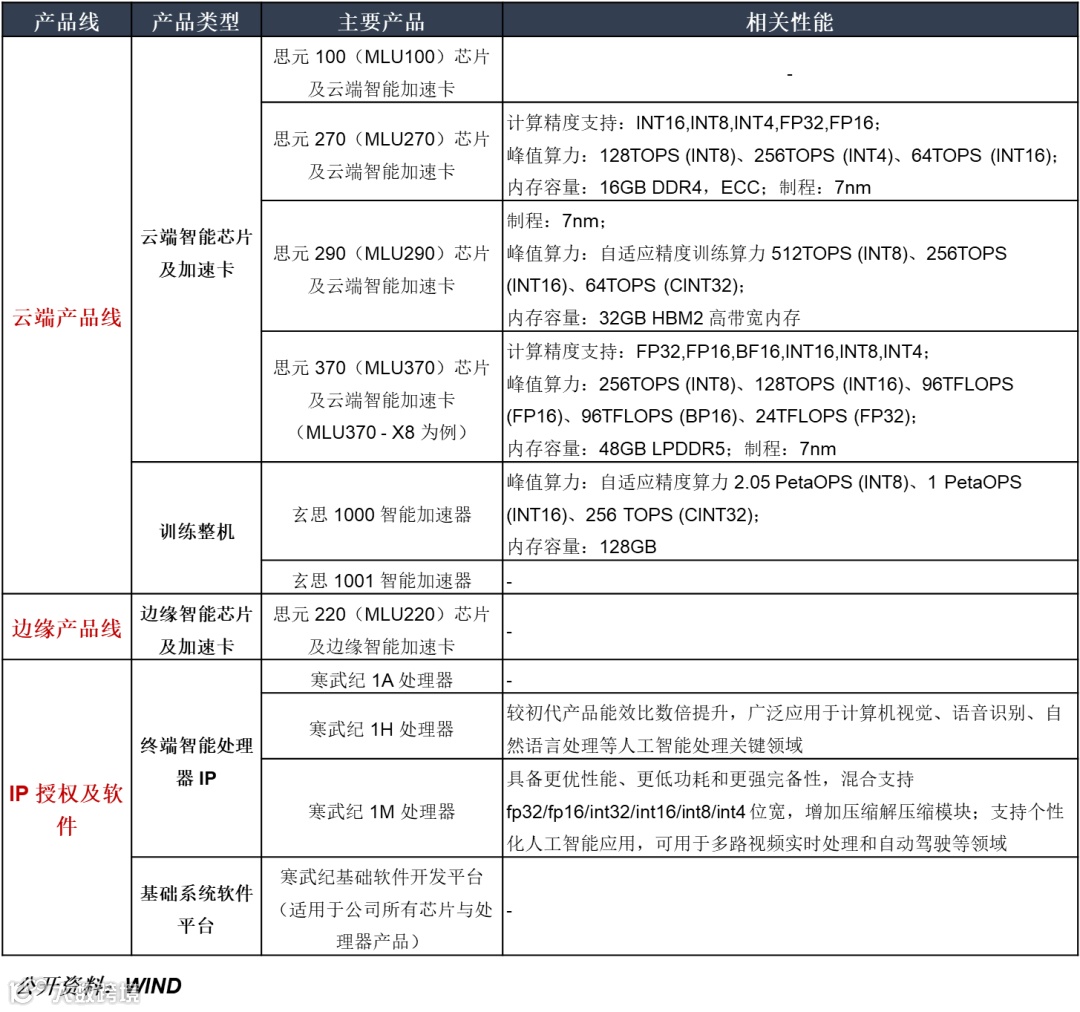
Task: Click the 1H performance text 较初代产品能效比数倍提升
Action: coord(790,726)
